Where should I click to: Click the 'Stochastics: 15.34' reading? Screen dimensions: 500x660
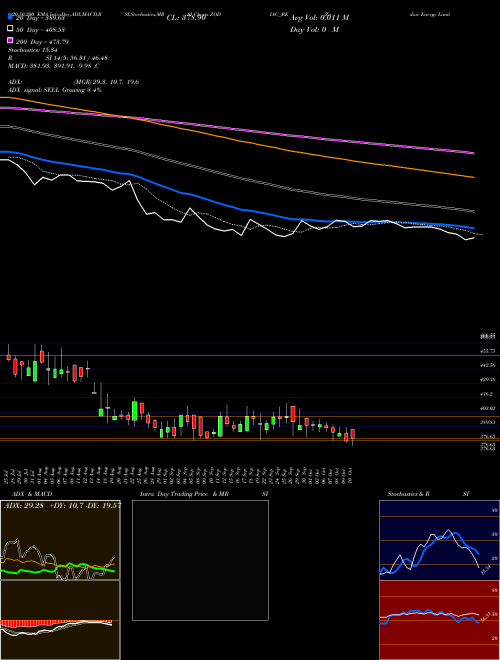click(33, 50)
